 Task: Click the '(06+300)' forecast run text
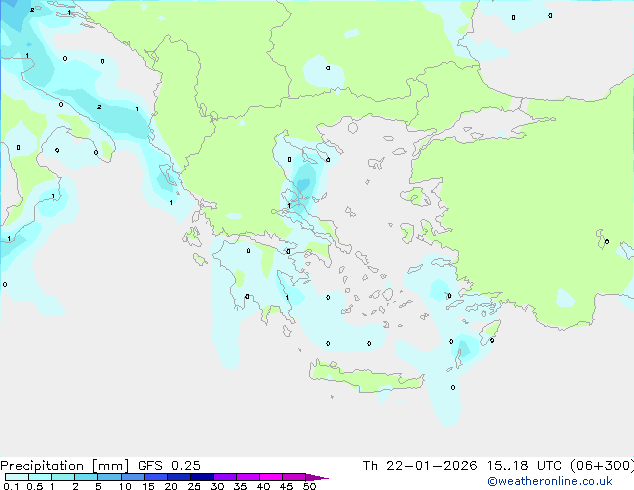[602, 466]
